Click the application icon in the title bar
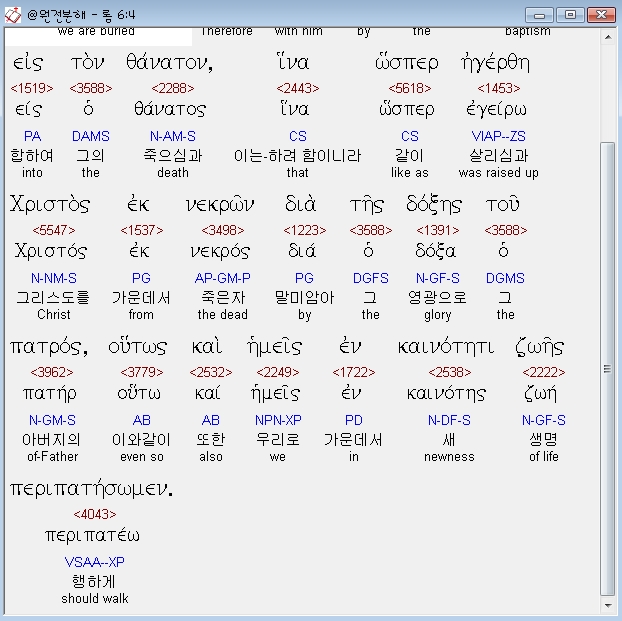The width and height of the screenshot is (622, 621). [12, 15]
